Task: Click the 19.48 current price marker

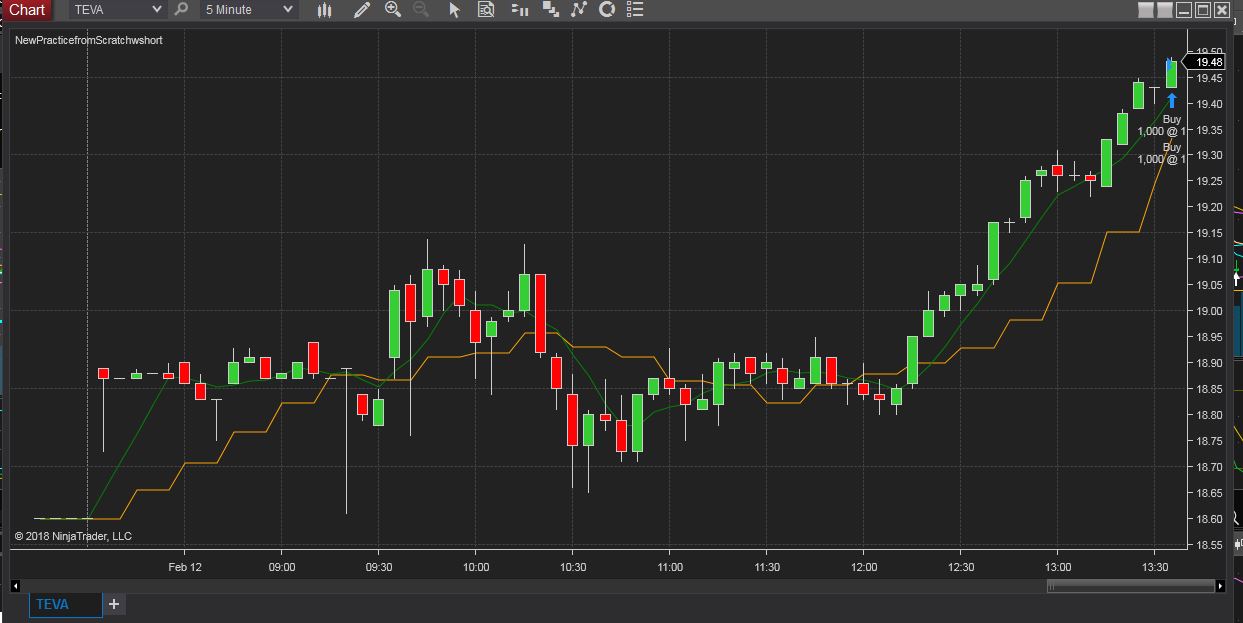Action: pyautogui.click(x=1202, y=62)
